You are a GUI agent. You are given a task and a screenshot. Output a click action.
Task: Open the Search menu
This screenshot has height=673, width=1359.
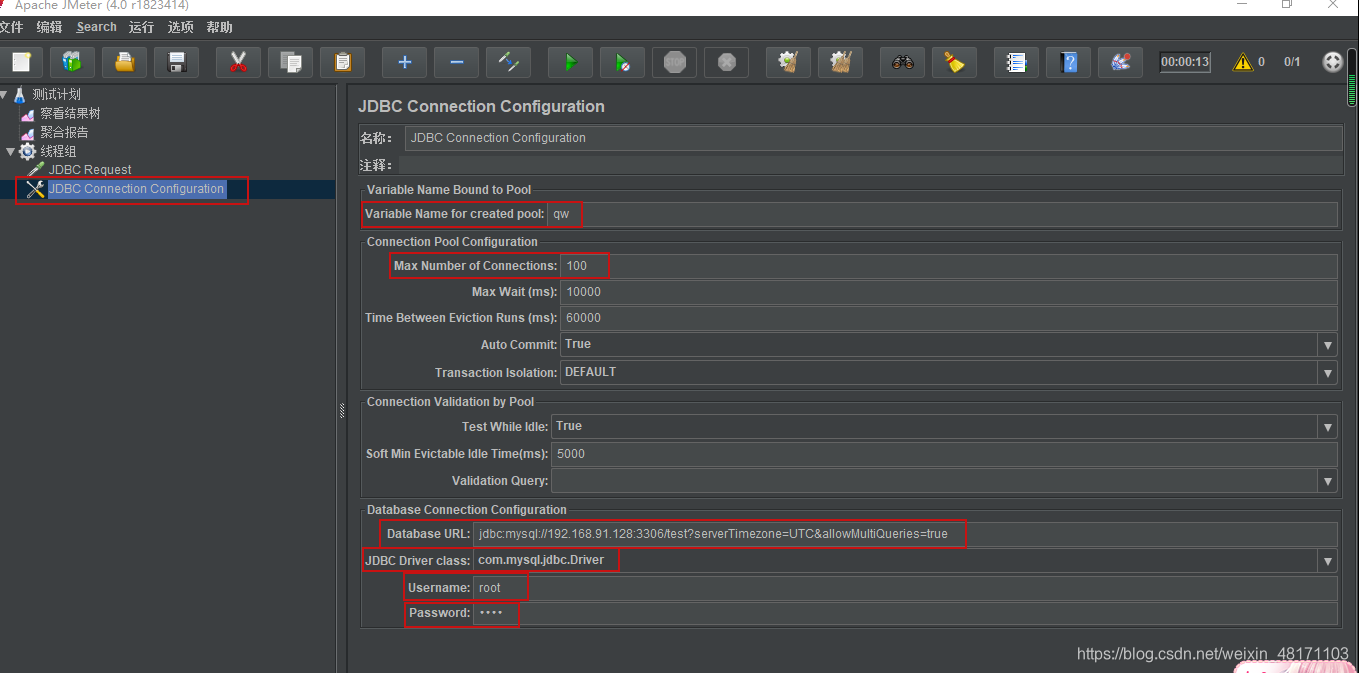point(96,27)
